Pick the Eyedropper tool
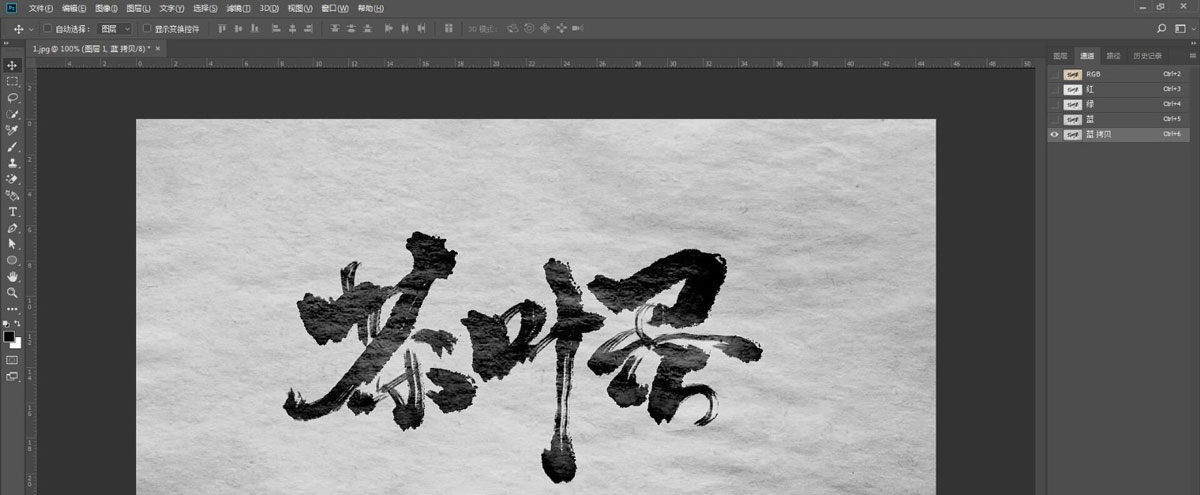This screenshot has width=1200, height=495. 12,130
